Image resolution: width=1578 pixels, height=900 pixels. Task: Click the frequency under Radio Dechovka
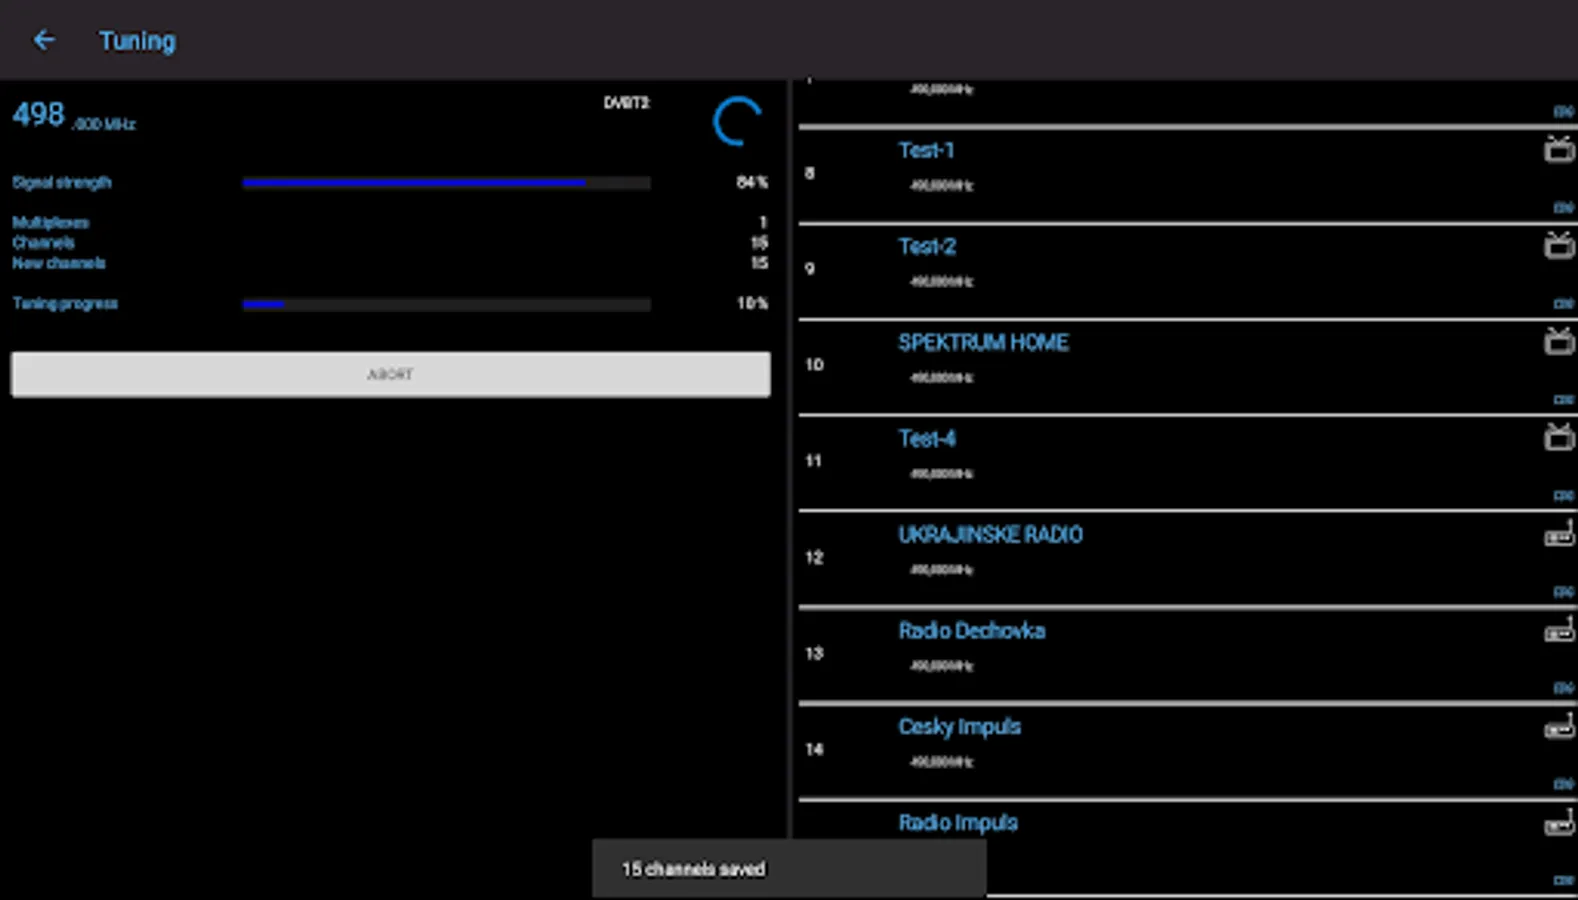point(941,666)
